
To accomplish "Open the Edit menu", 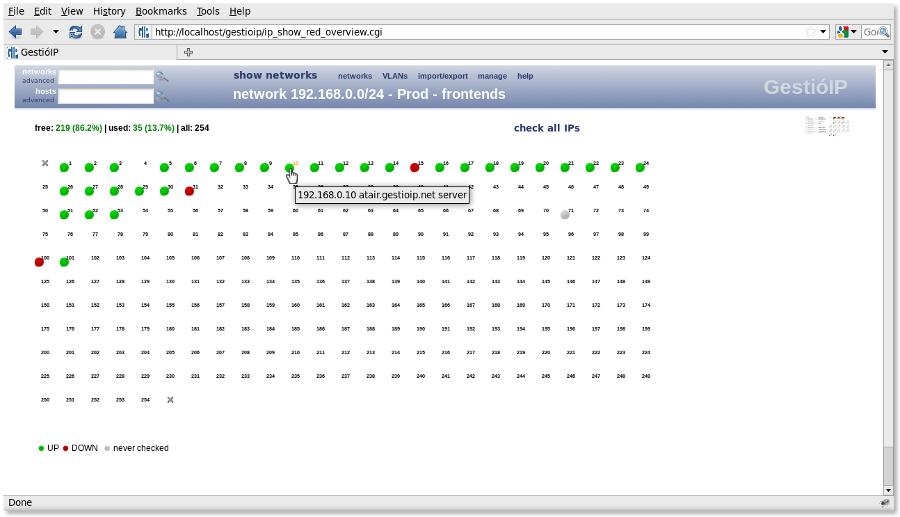I will (42, 11).
